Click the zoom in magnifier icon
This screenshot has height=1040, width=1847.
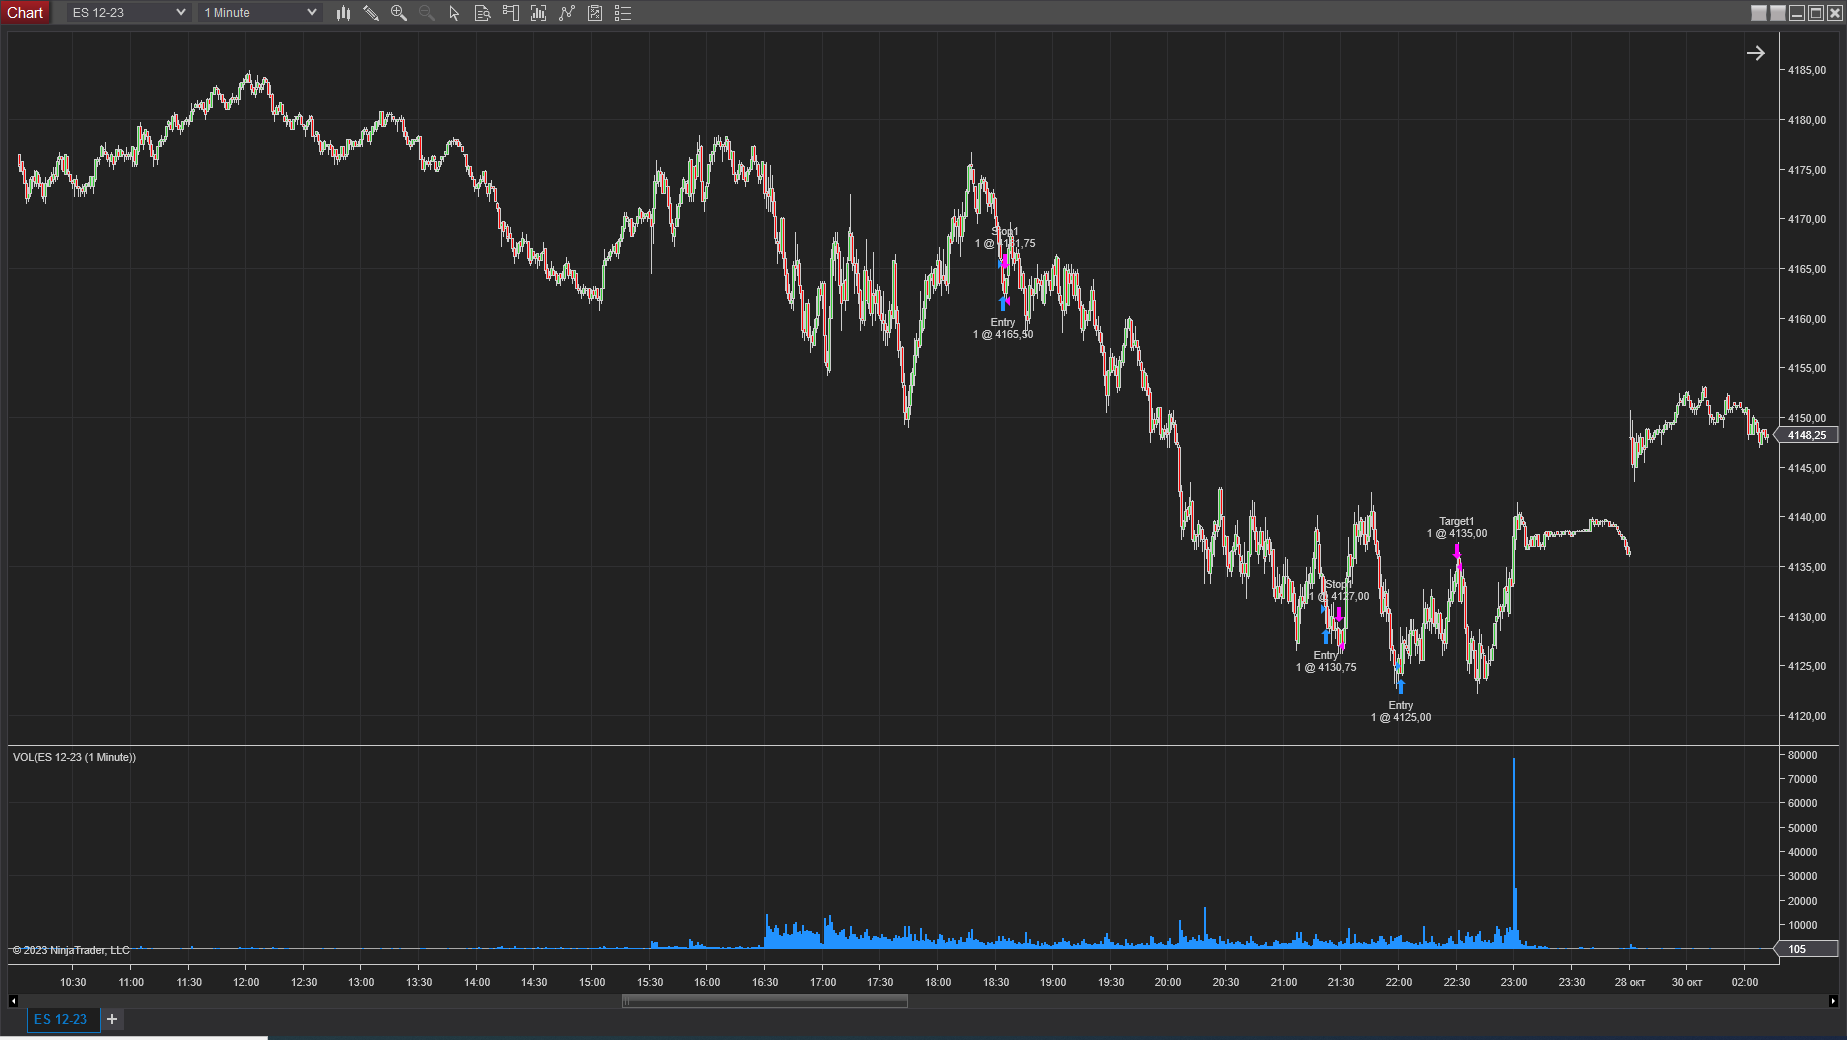[399, 13]
